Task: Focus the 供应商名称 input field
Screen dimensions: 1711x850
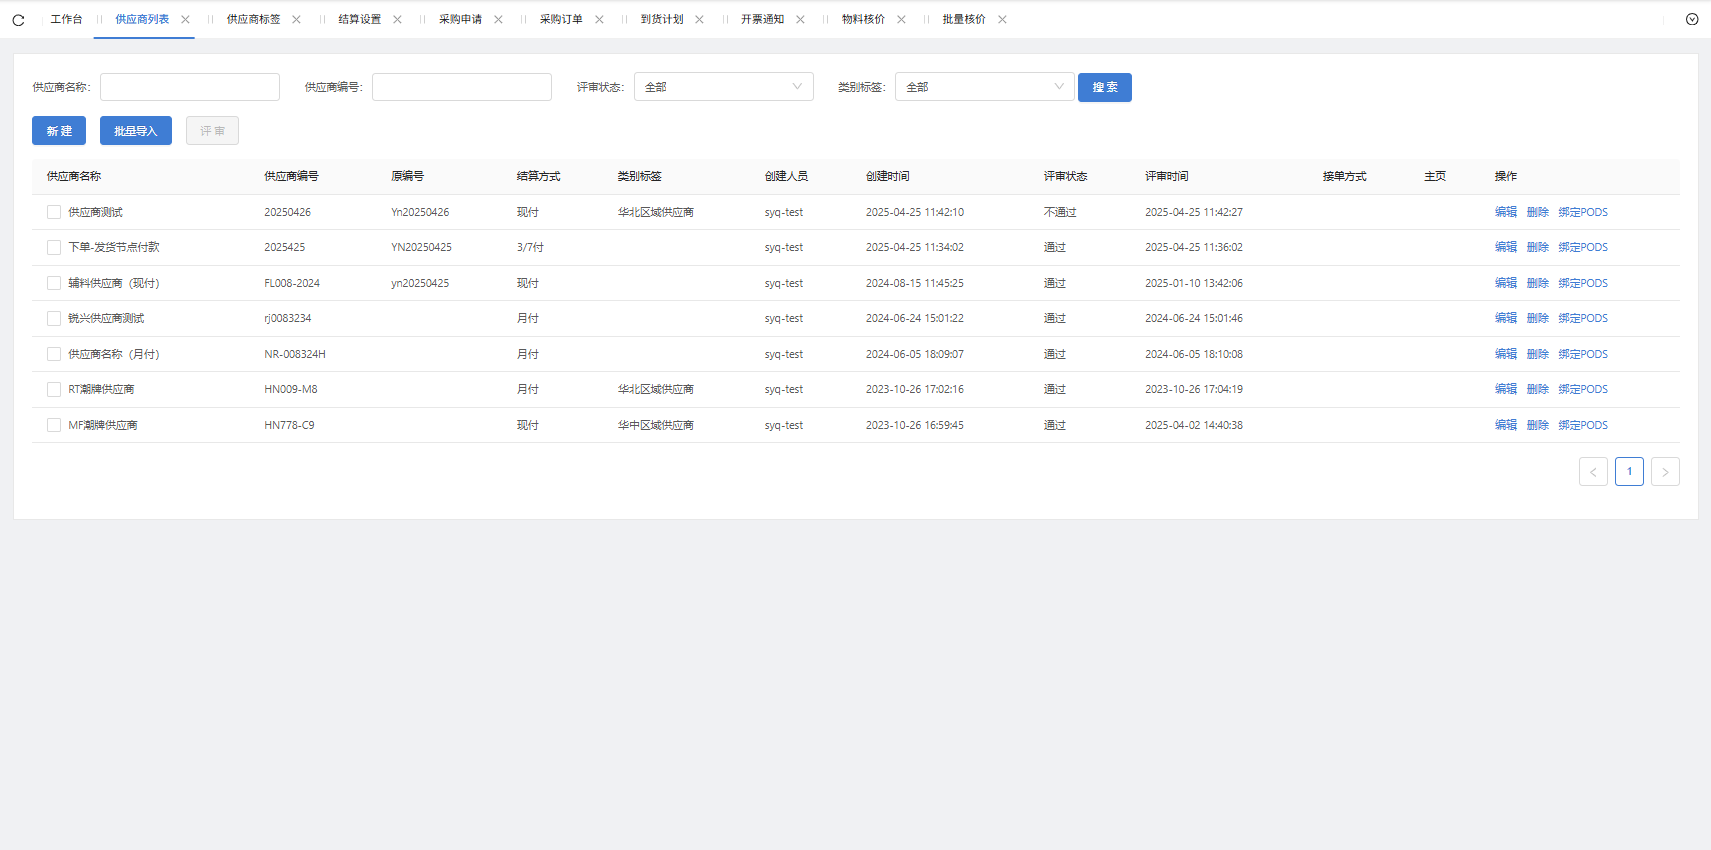Action: 190,87
